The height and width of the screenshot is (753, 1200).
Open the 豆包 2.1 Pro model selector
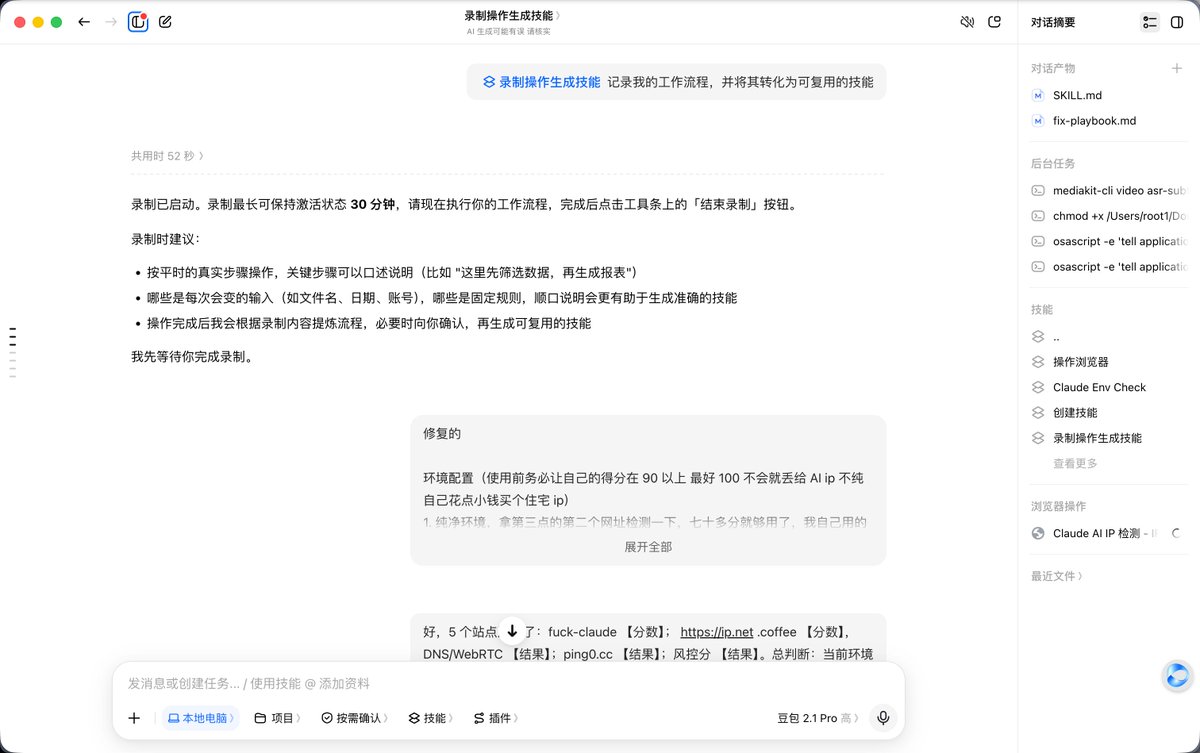tap(818, 718)
